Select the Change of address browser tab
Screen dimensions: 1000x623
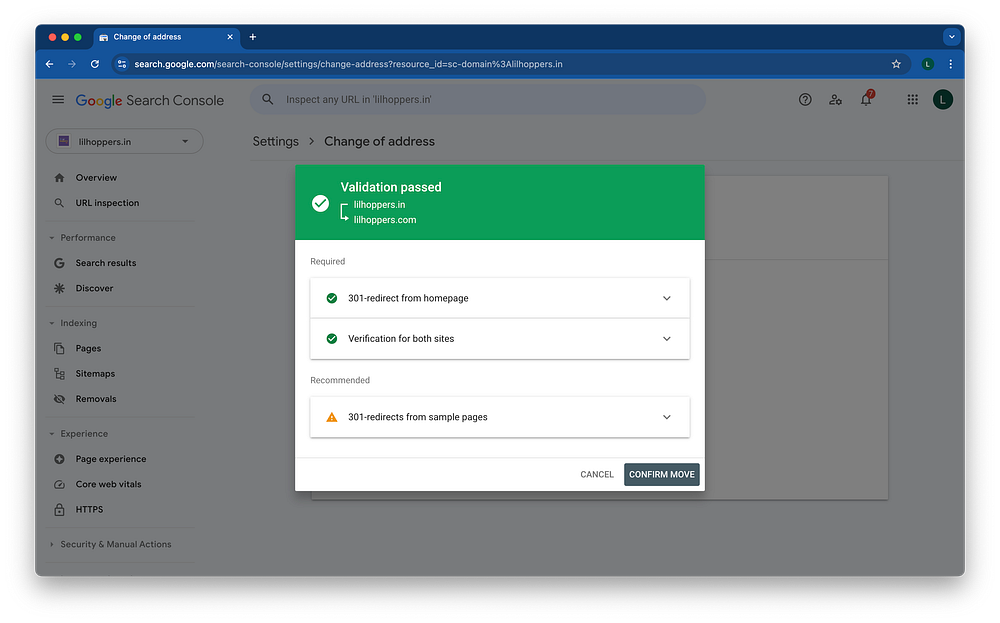coord(166,37)
